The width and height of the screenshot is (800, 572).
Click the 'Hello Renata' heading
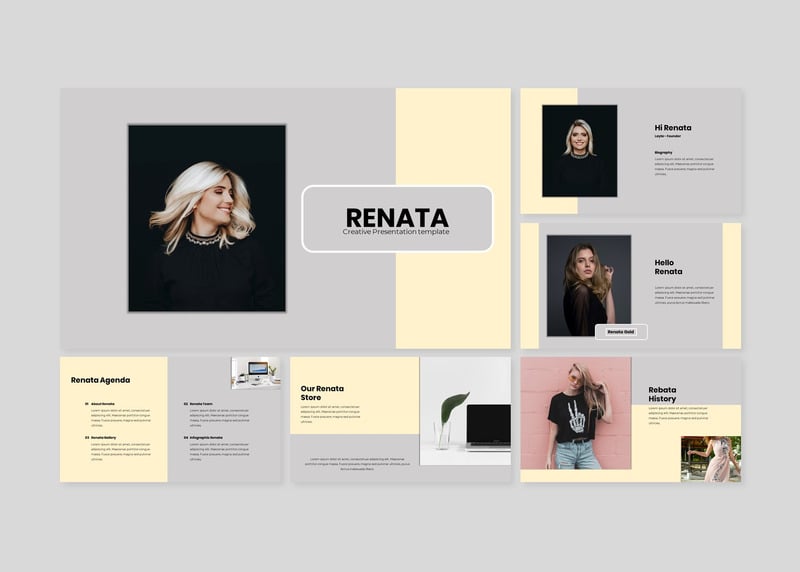click(x=668, y=267)
